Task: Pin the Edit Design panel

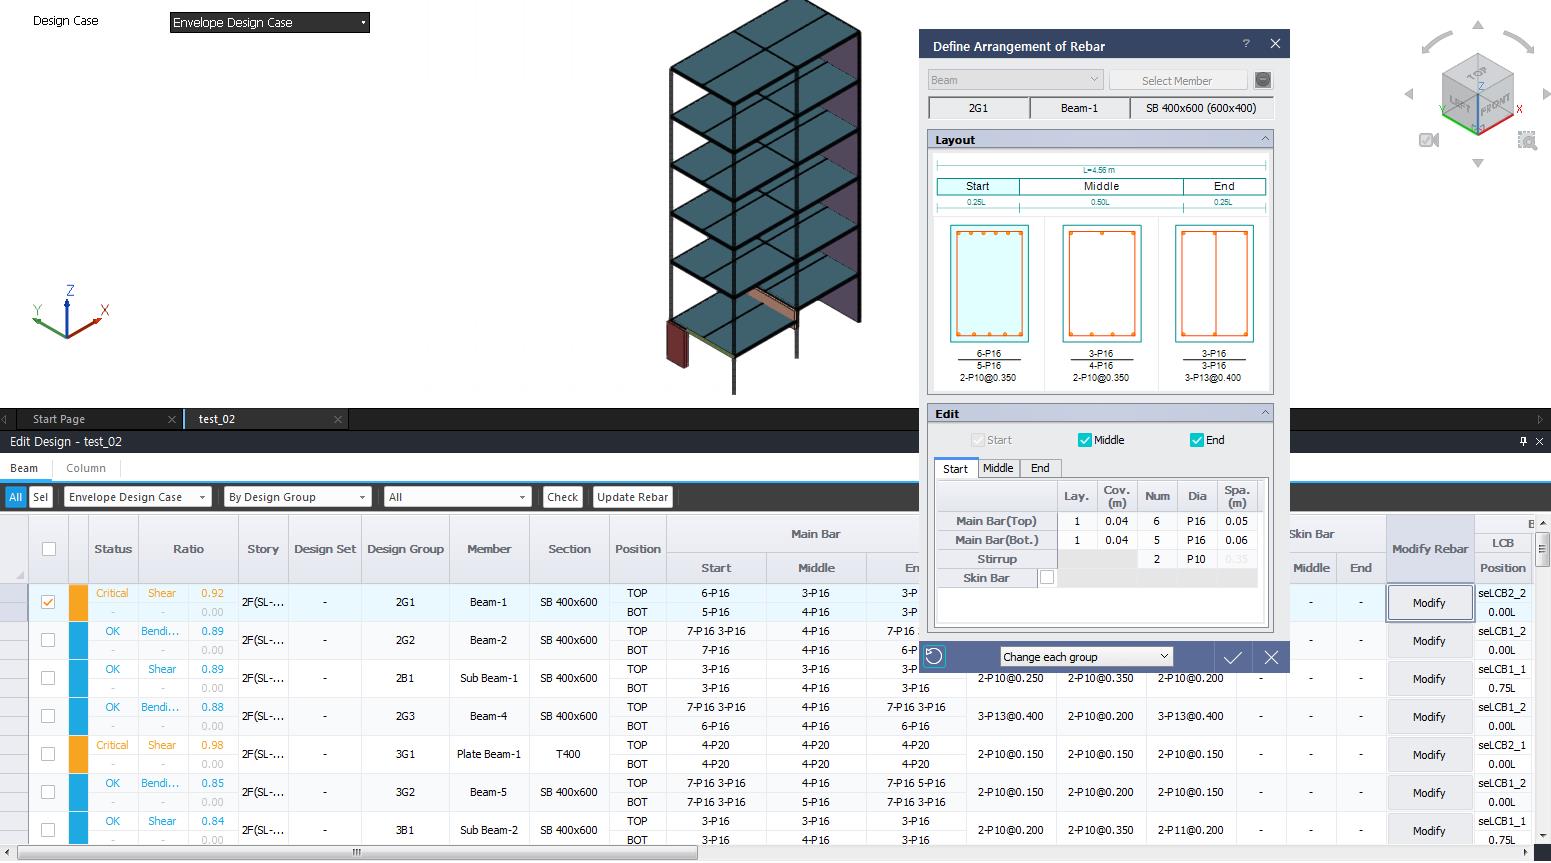Action: pos(1523,441)
